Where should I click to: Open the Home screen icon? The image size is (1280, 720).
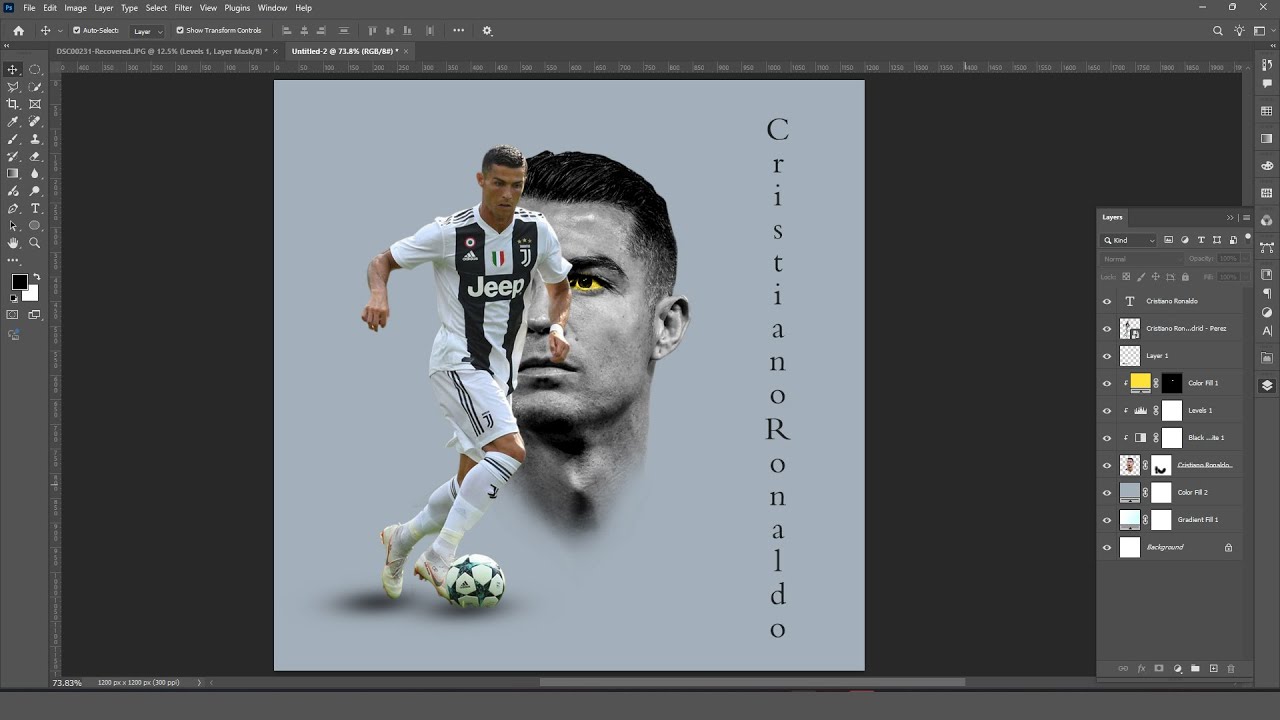[x=18, y=31]
